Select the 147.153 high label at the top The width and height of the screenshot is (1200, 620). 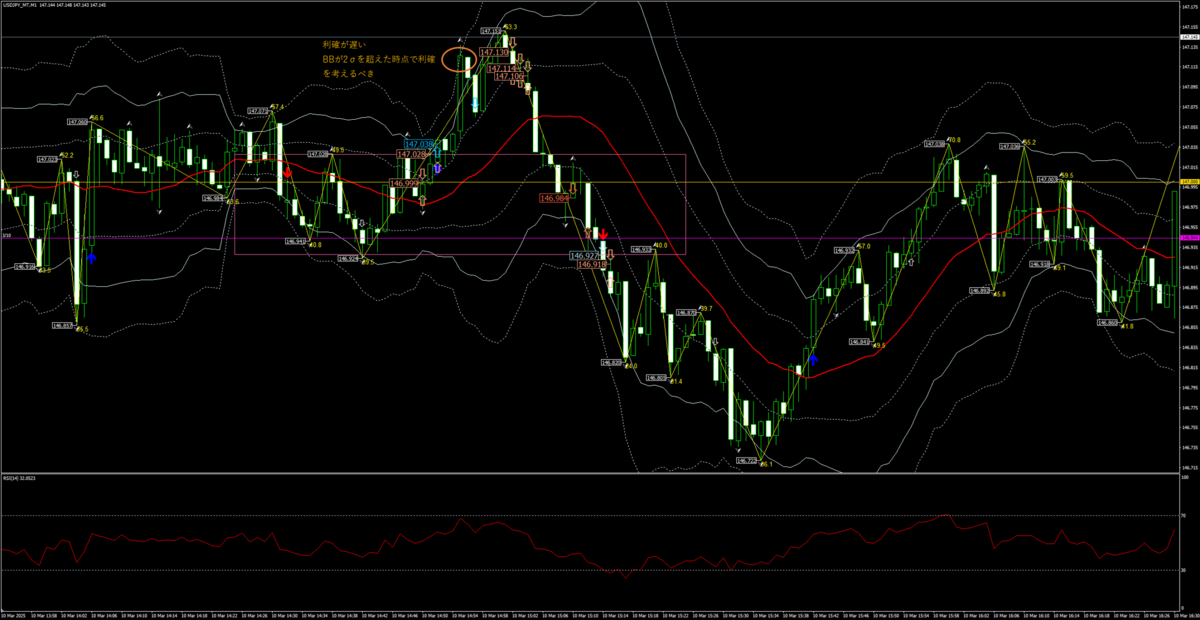[x=491, y=32]
